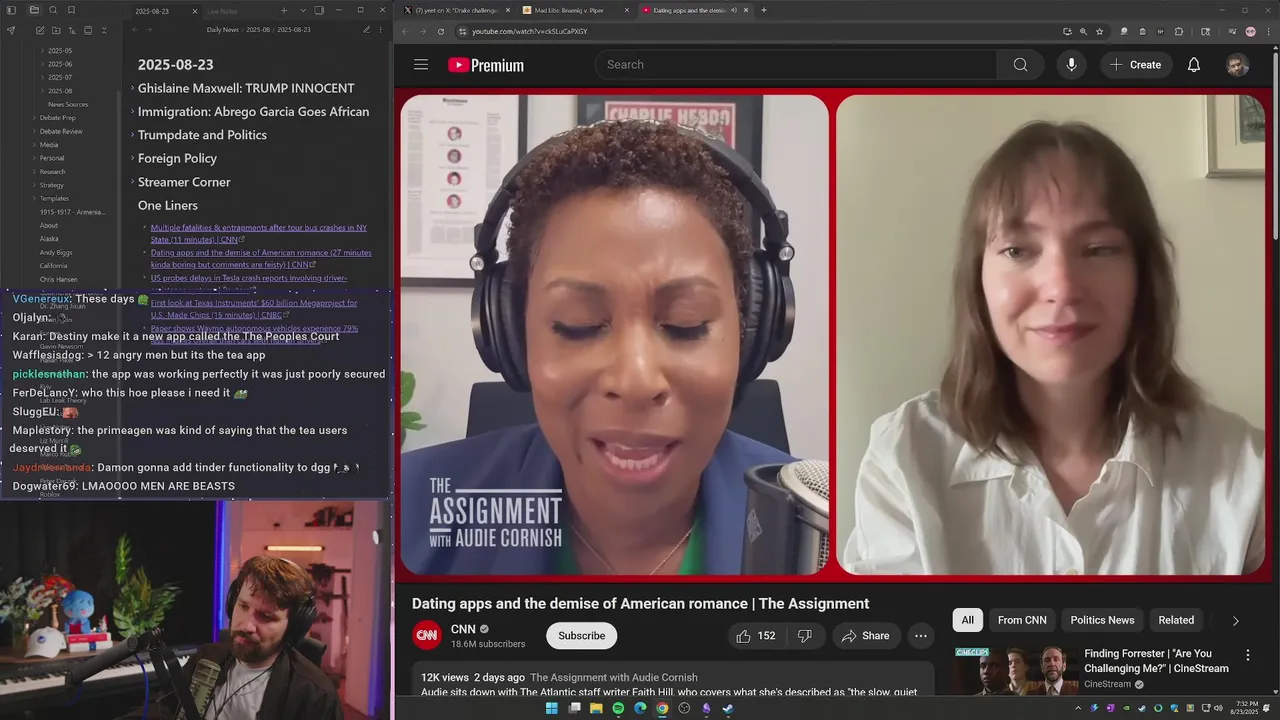The height and width of the screenshot is (720, 1280).
Task: Open the YouTube hamburger guide menu
Action: coord(421,65)
